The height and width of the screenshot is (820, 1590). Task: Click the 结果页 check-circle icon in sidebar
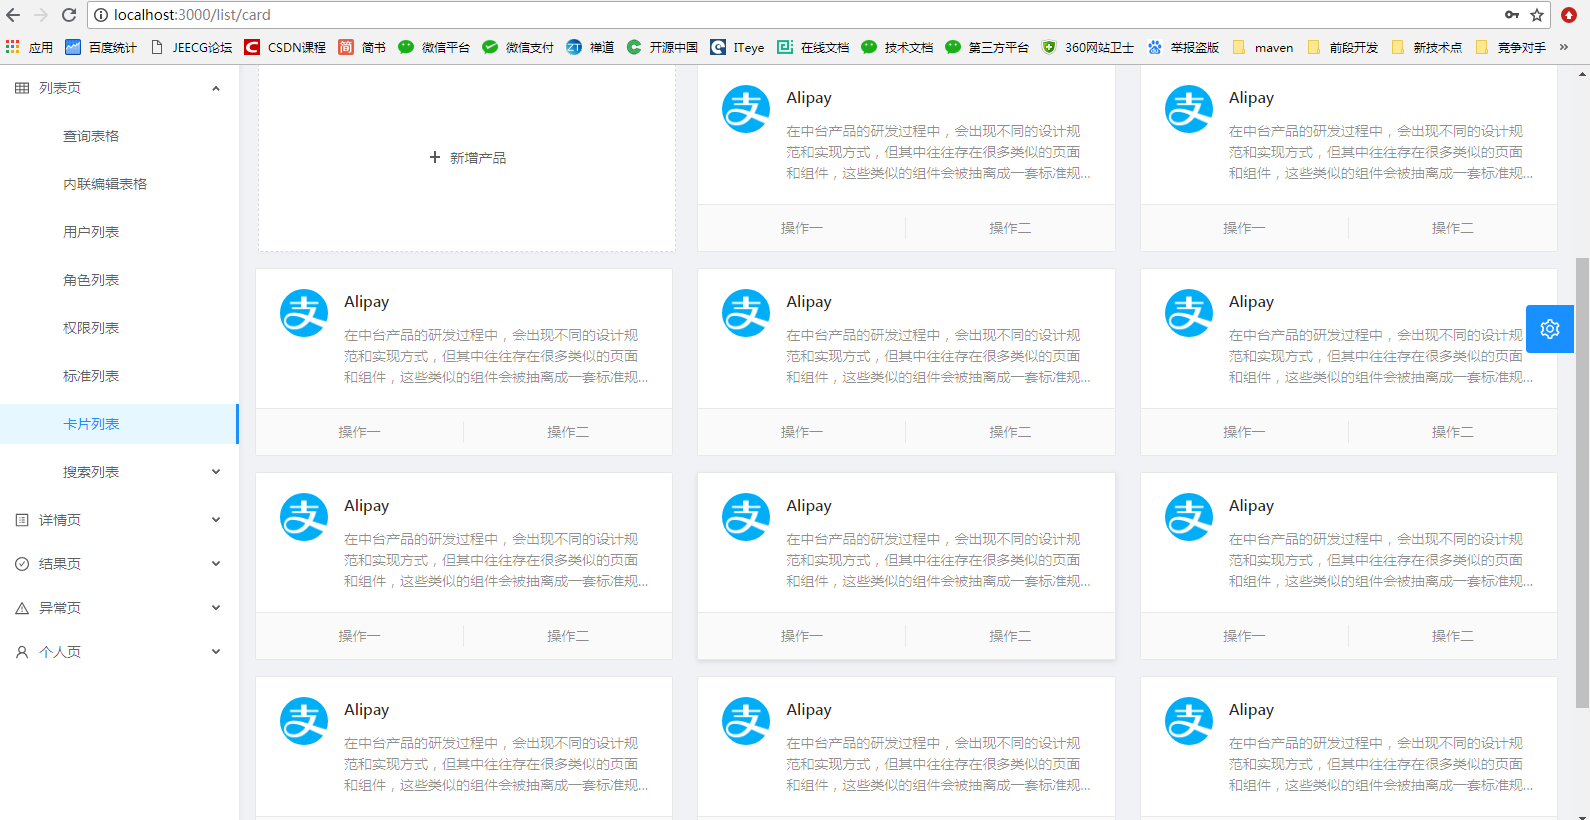coord(22,564)
